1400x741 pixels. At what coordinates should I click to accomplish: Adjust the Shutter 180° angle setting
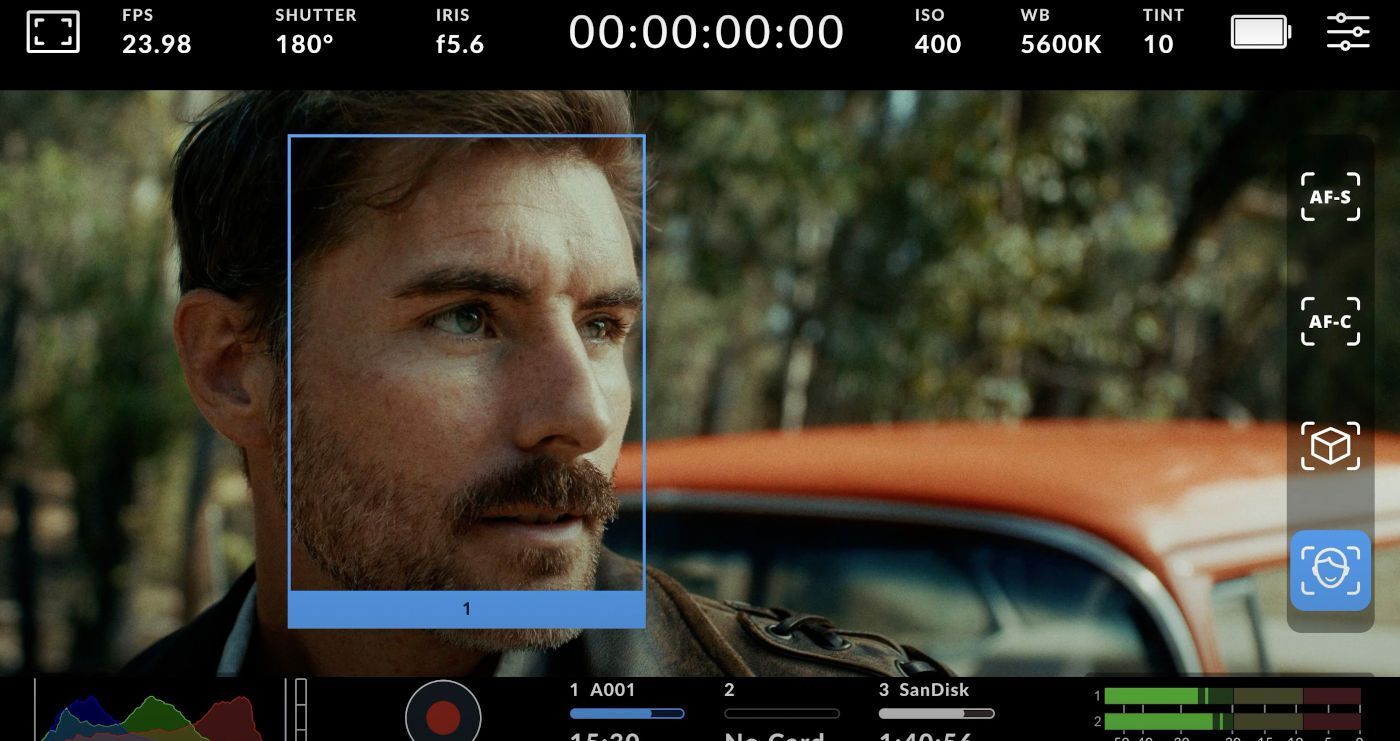315,32
